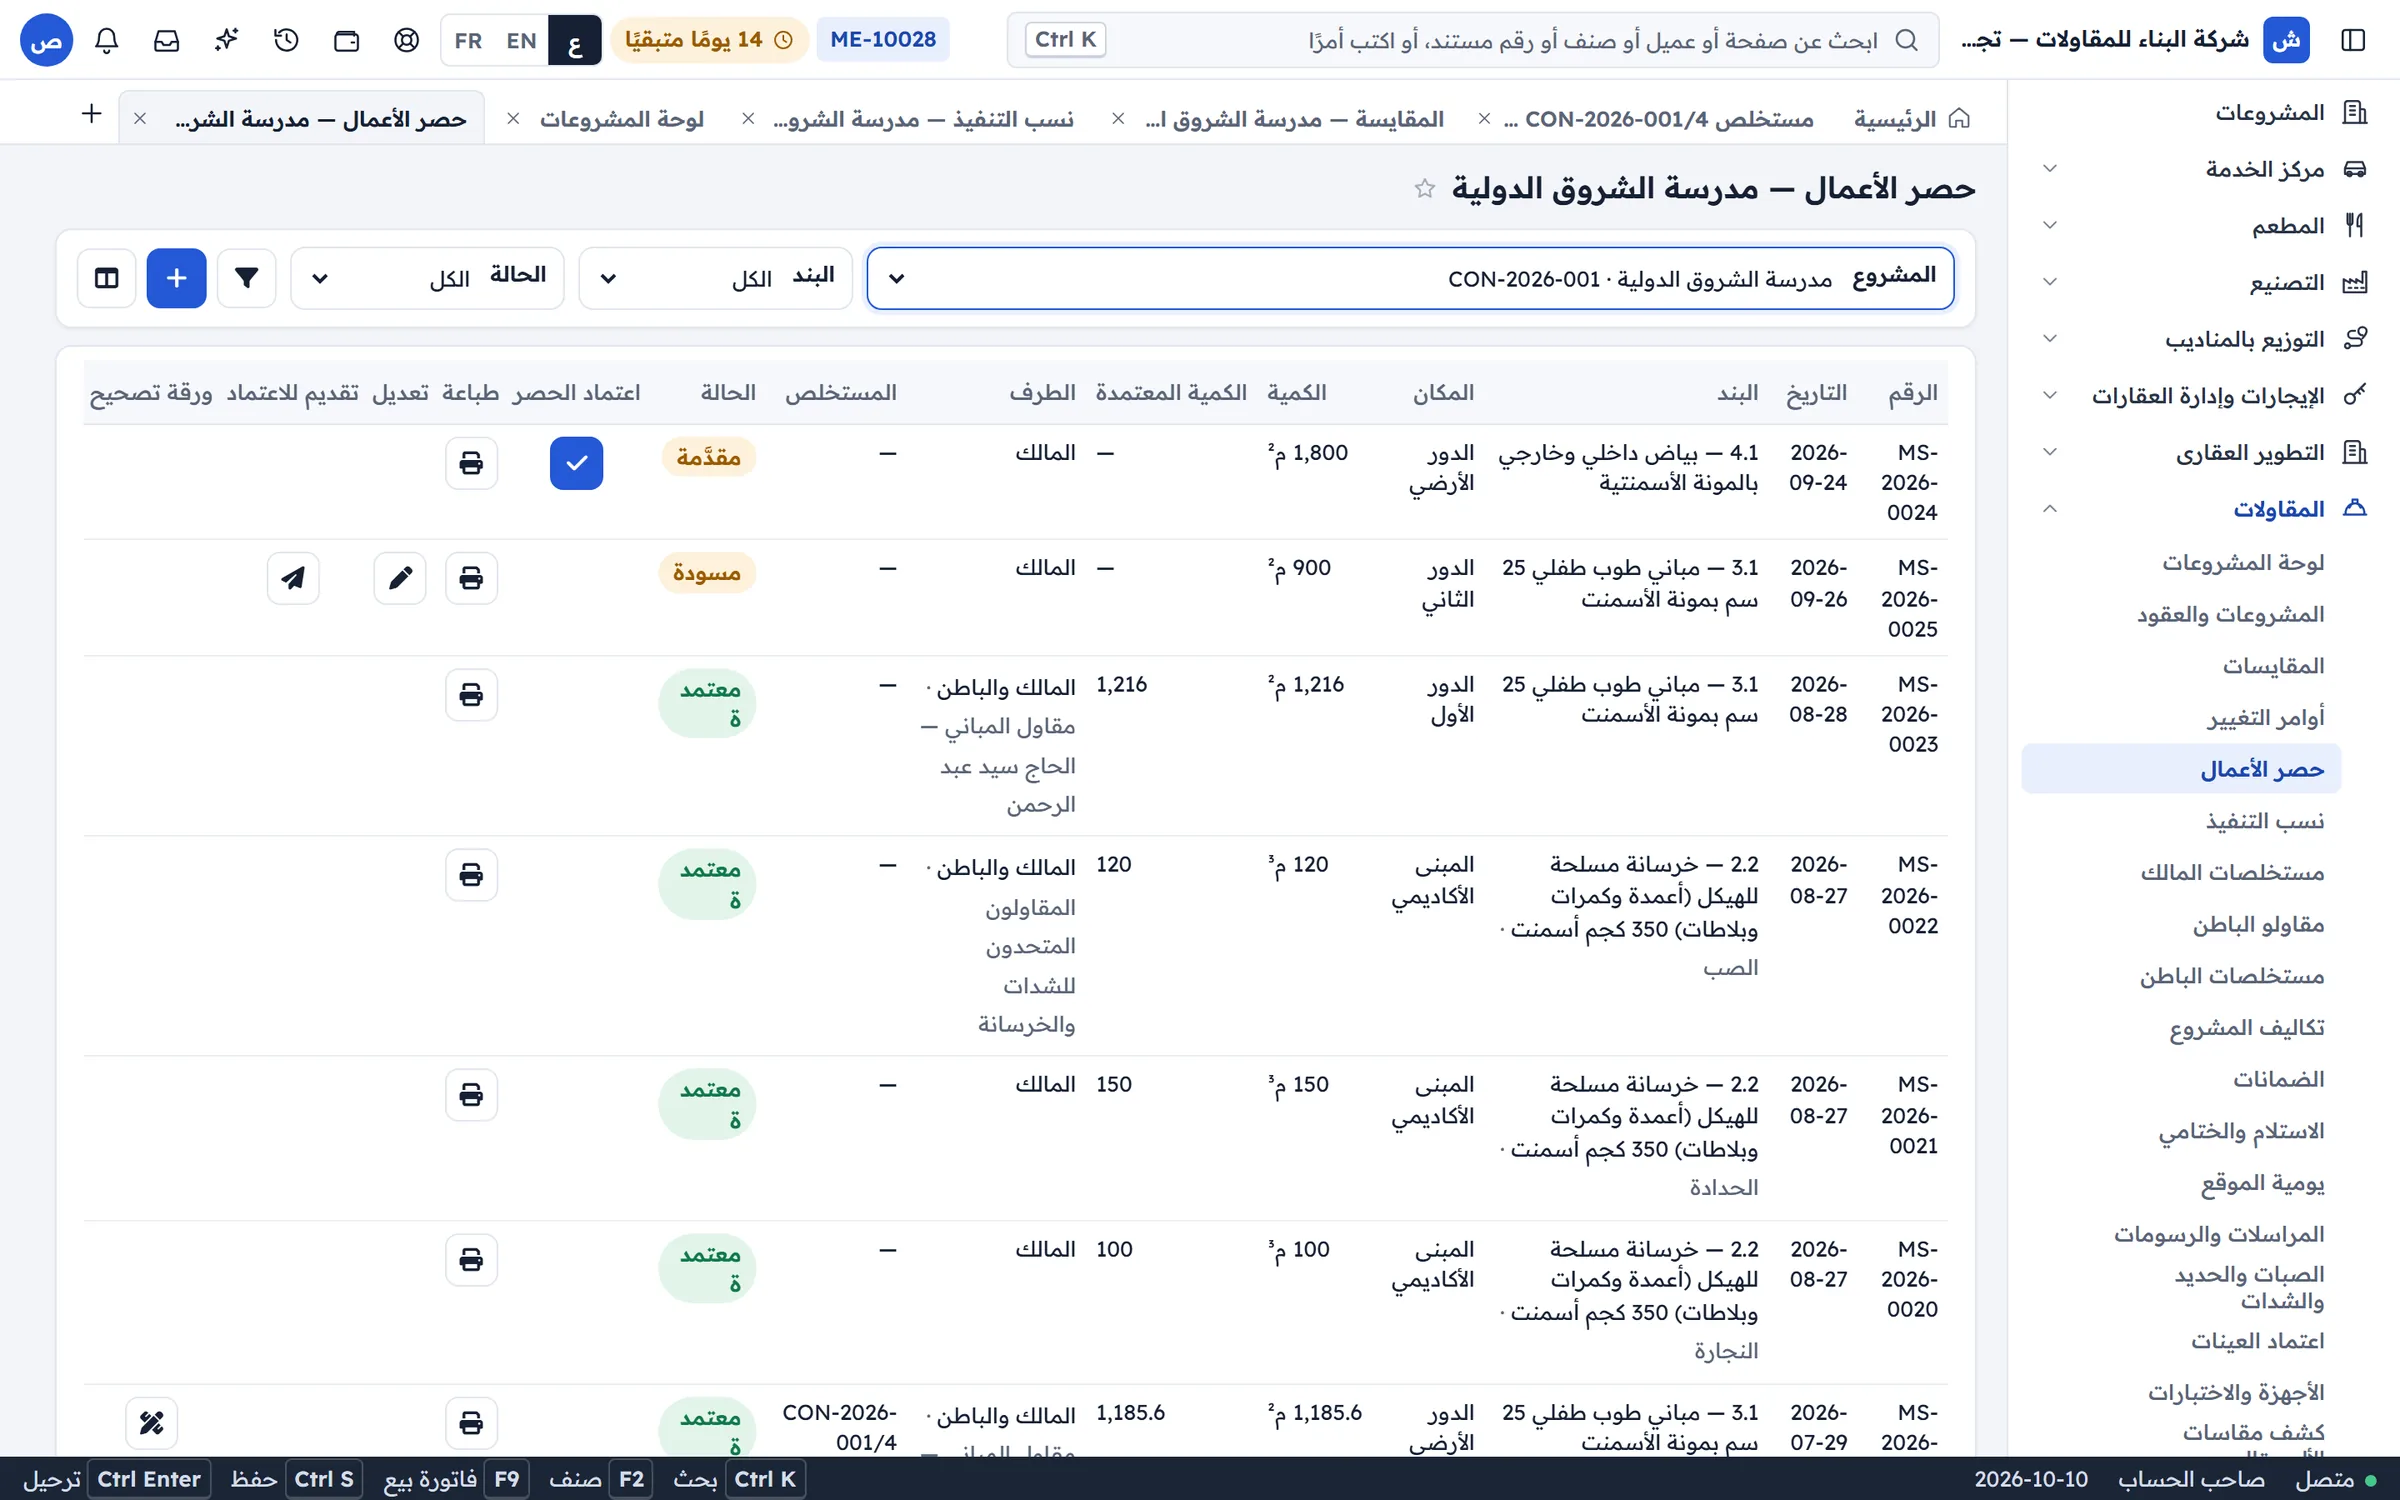Image resolution: width=2400 pixels, height=1500 pixels.
Task: Switch language to FR
Action: click(468, 40)
